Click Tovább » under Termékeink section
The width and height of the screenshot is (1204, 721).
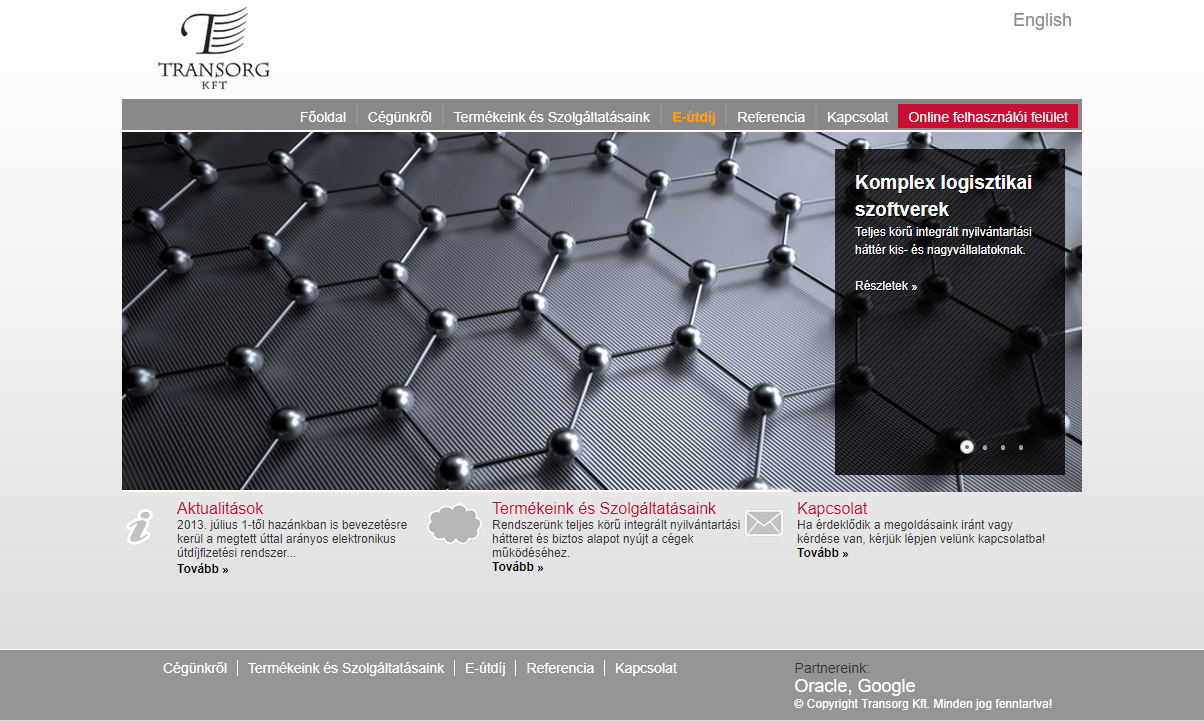[x=518, y=567]
